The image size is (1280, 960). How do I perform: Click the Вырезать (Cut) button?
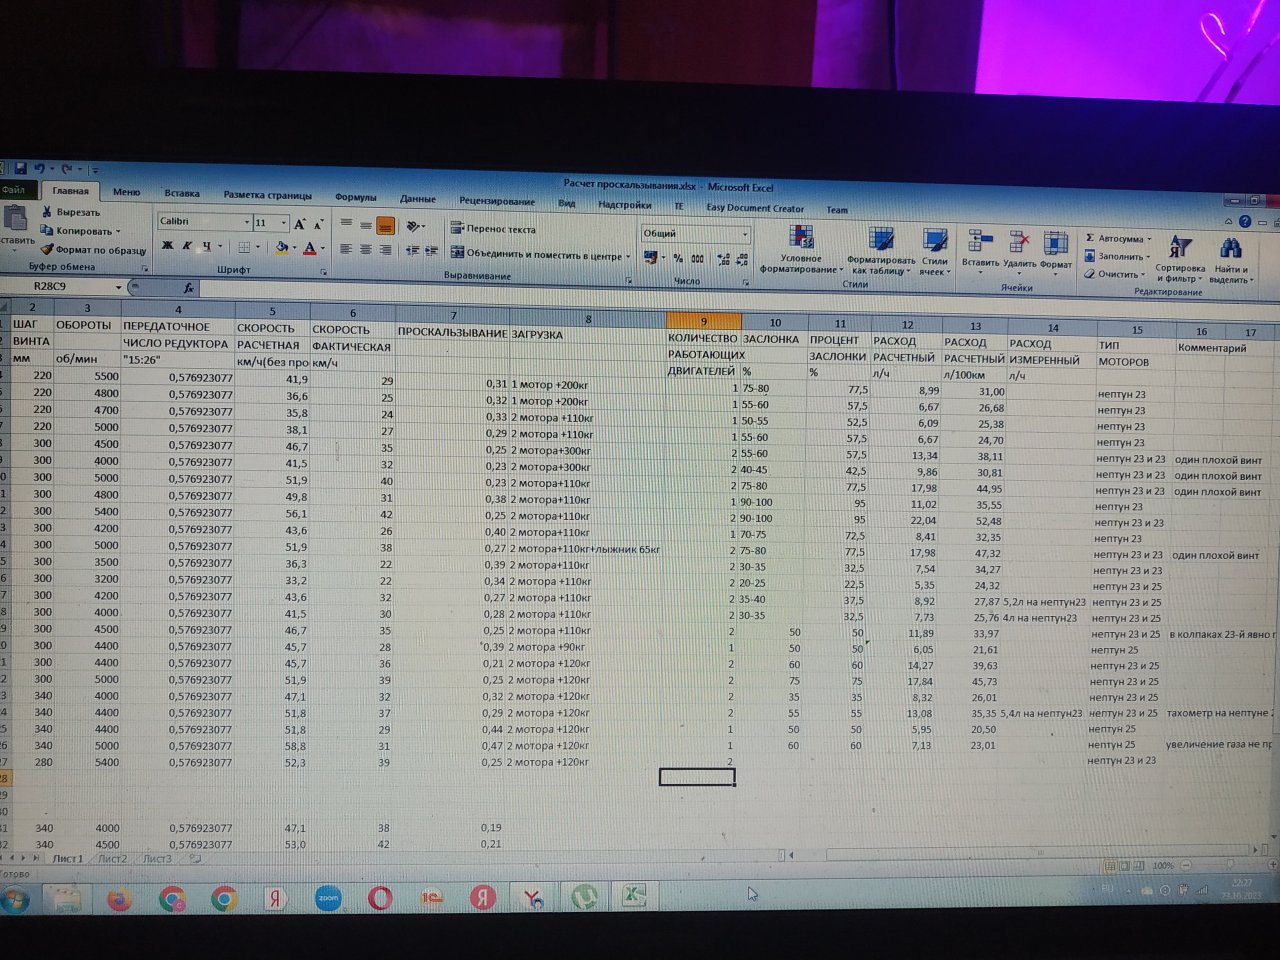[x=70, y=212]
